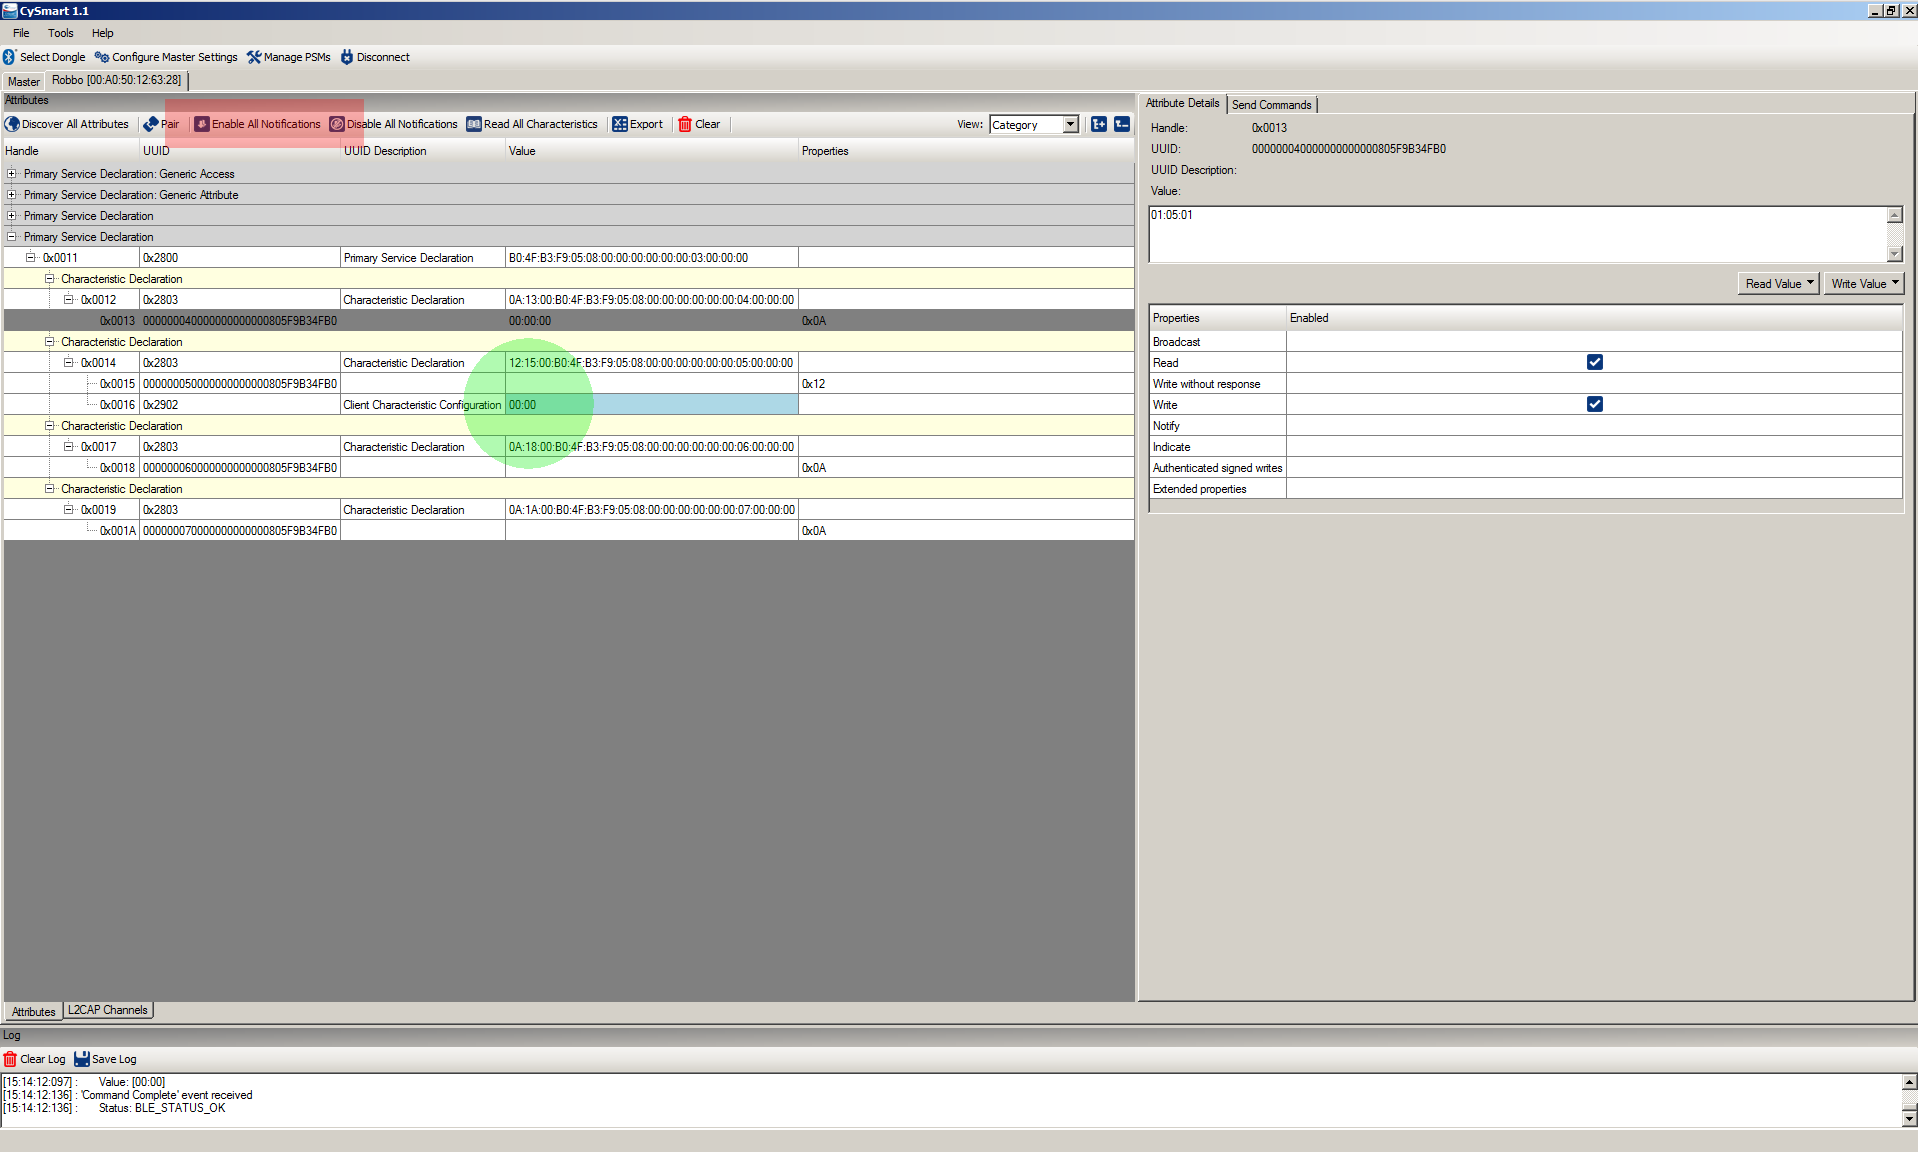Image resolution: width=1918 pixels, height=1153 pixels.
Task: Open the Tools menu
Action: (61, 33)
